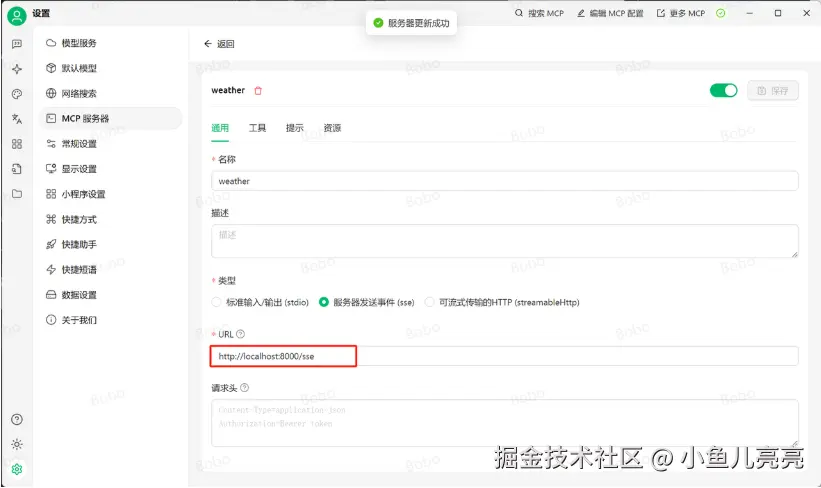The width and height of the screenshot is (821, 488).
Task: Maximize the settings window
Action: pos(778,14)
